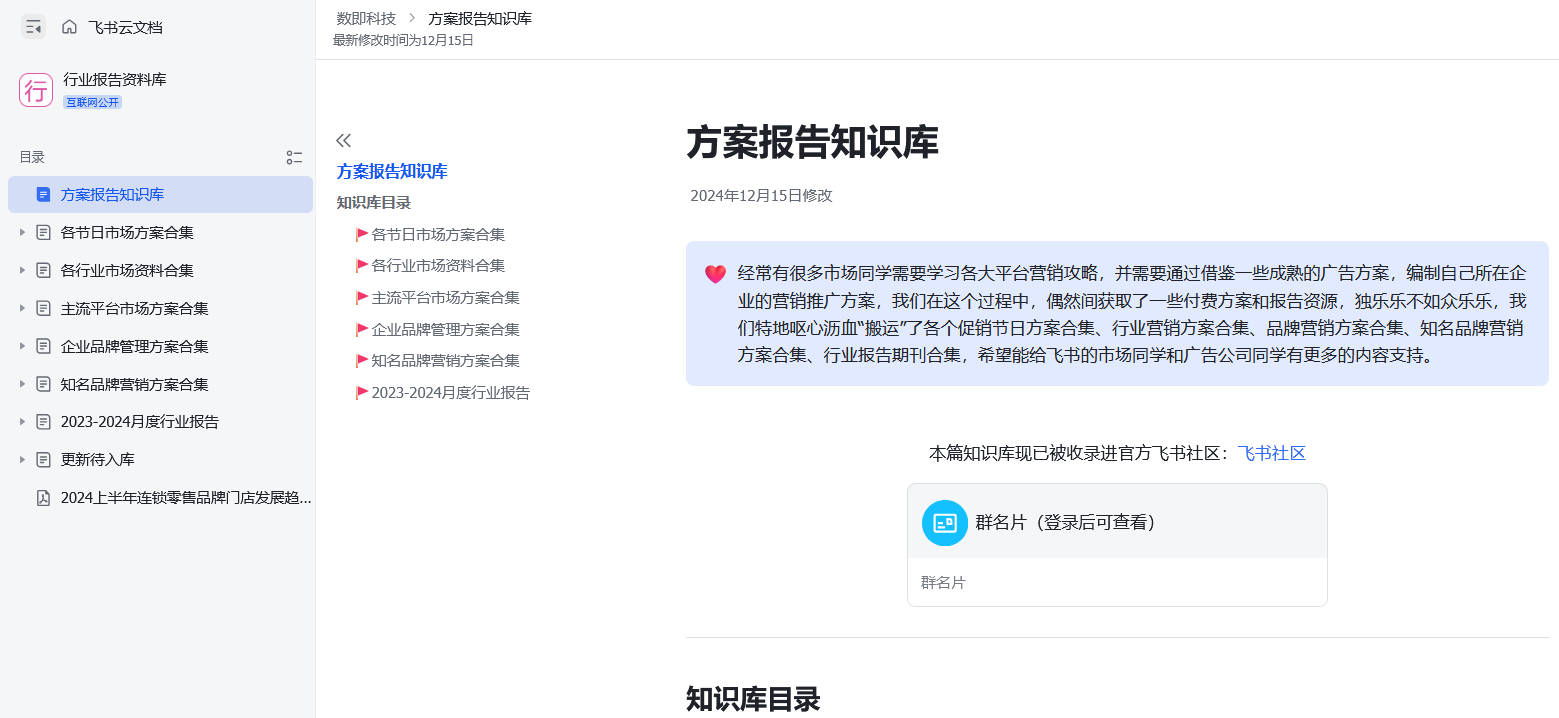Click 飞书云文档 header link
The width and height of the screenshot is (1559, 718).
(125, 27)
